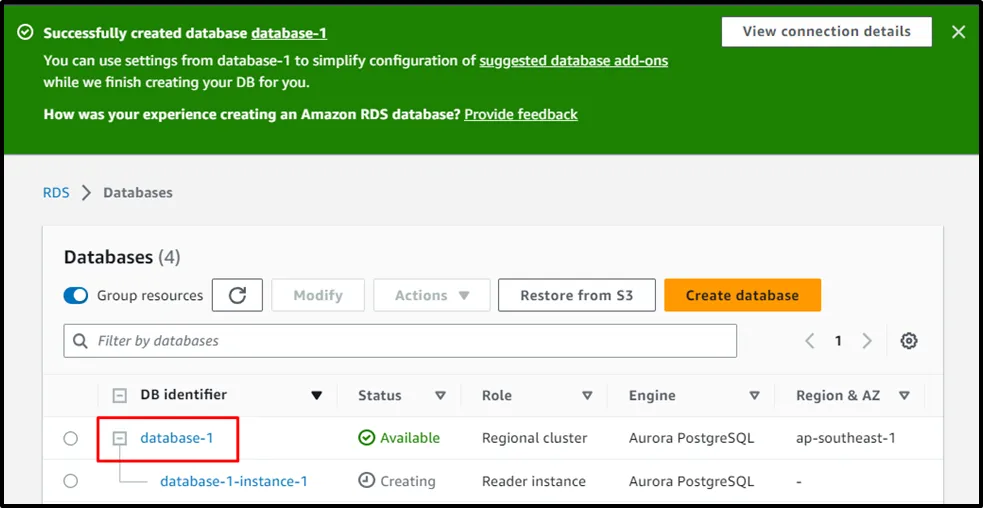983x508 pixels.
Task: Go to next page arrow
Action: tap(867, 341)
